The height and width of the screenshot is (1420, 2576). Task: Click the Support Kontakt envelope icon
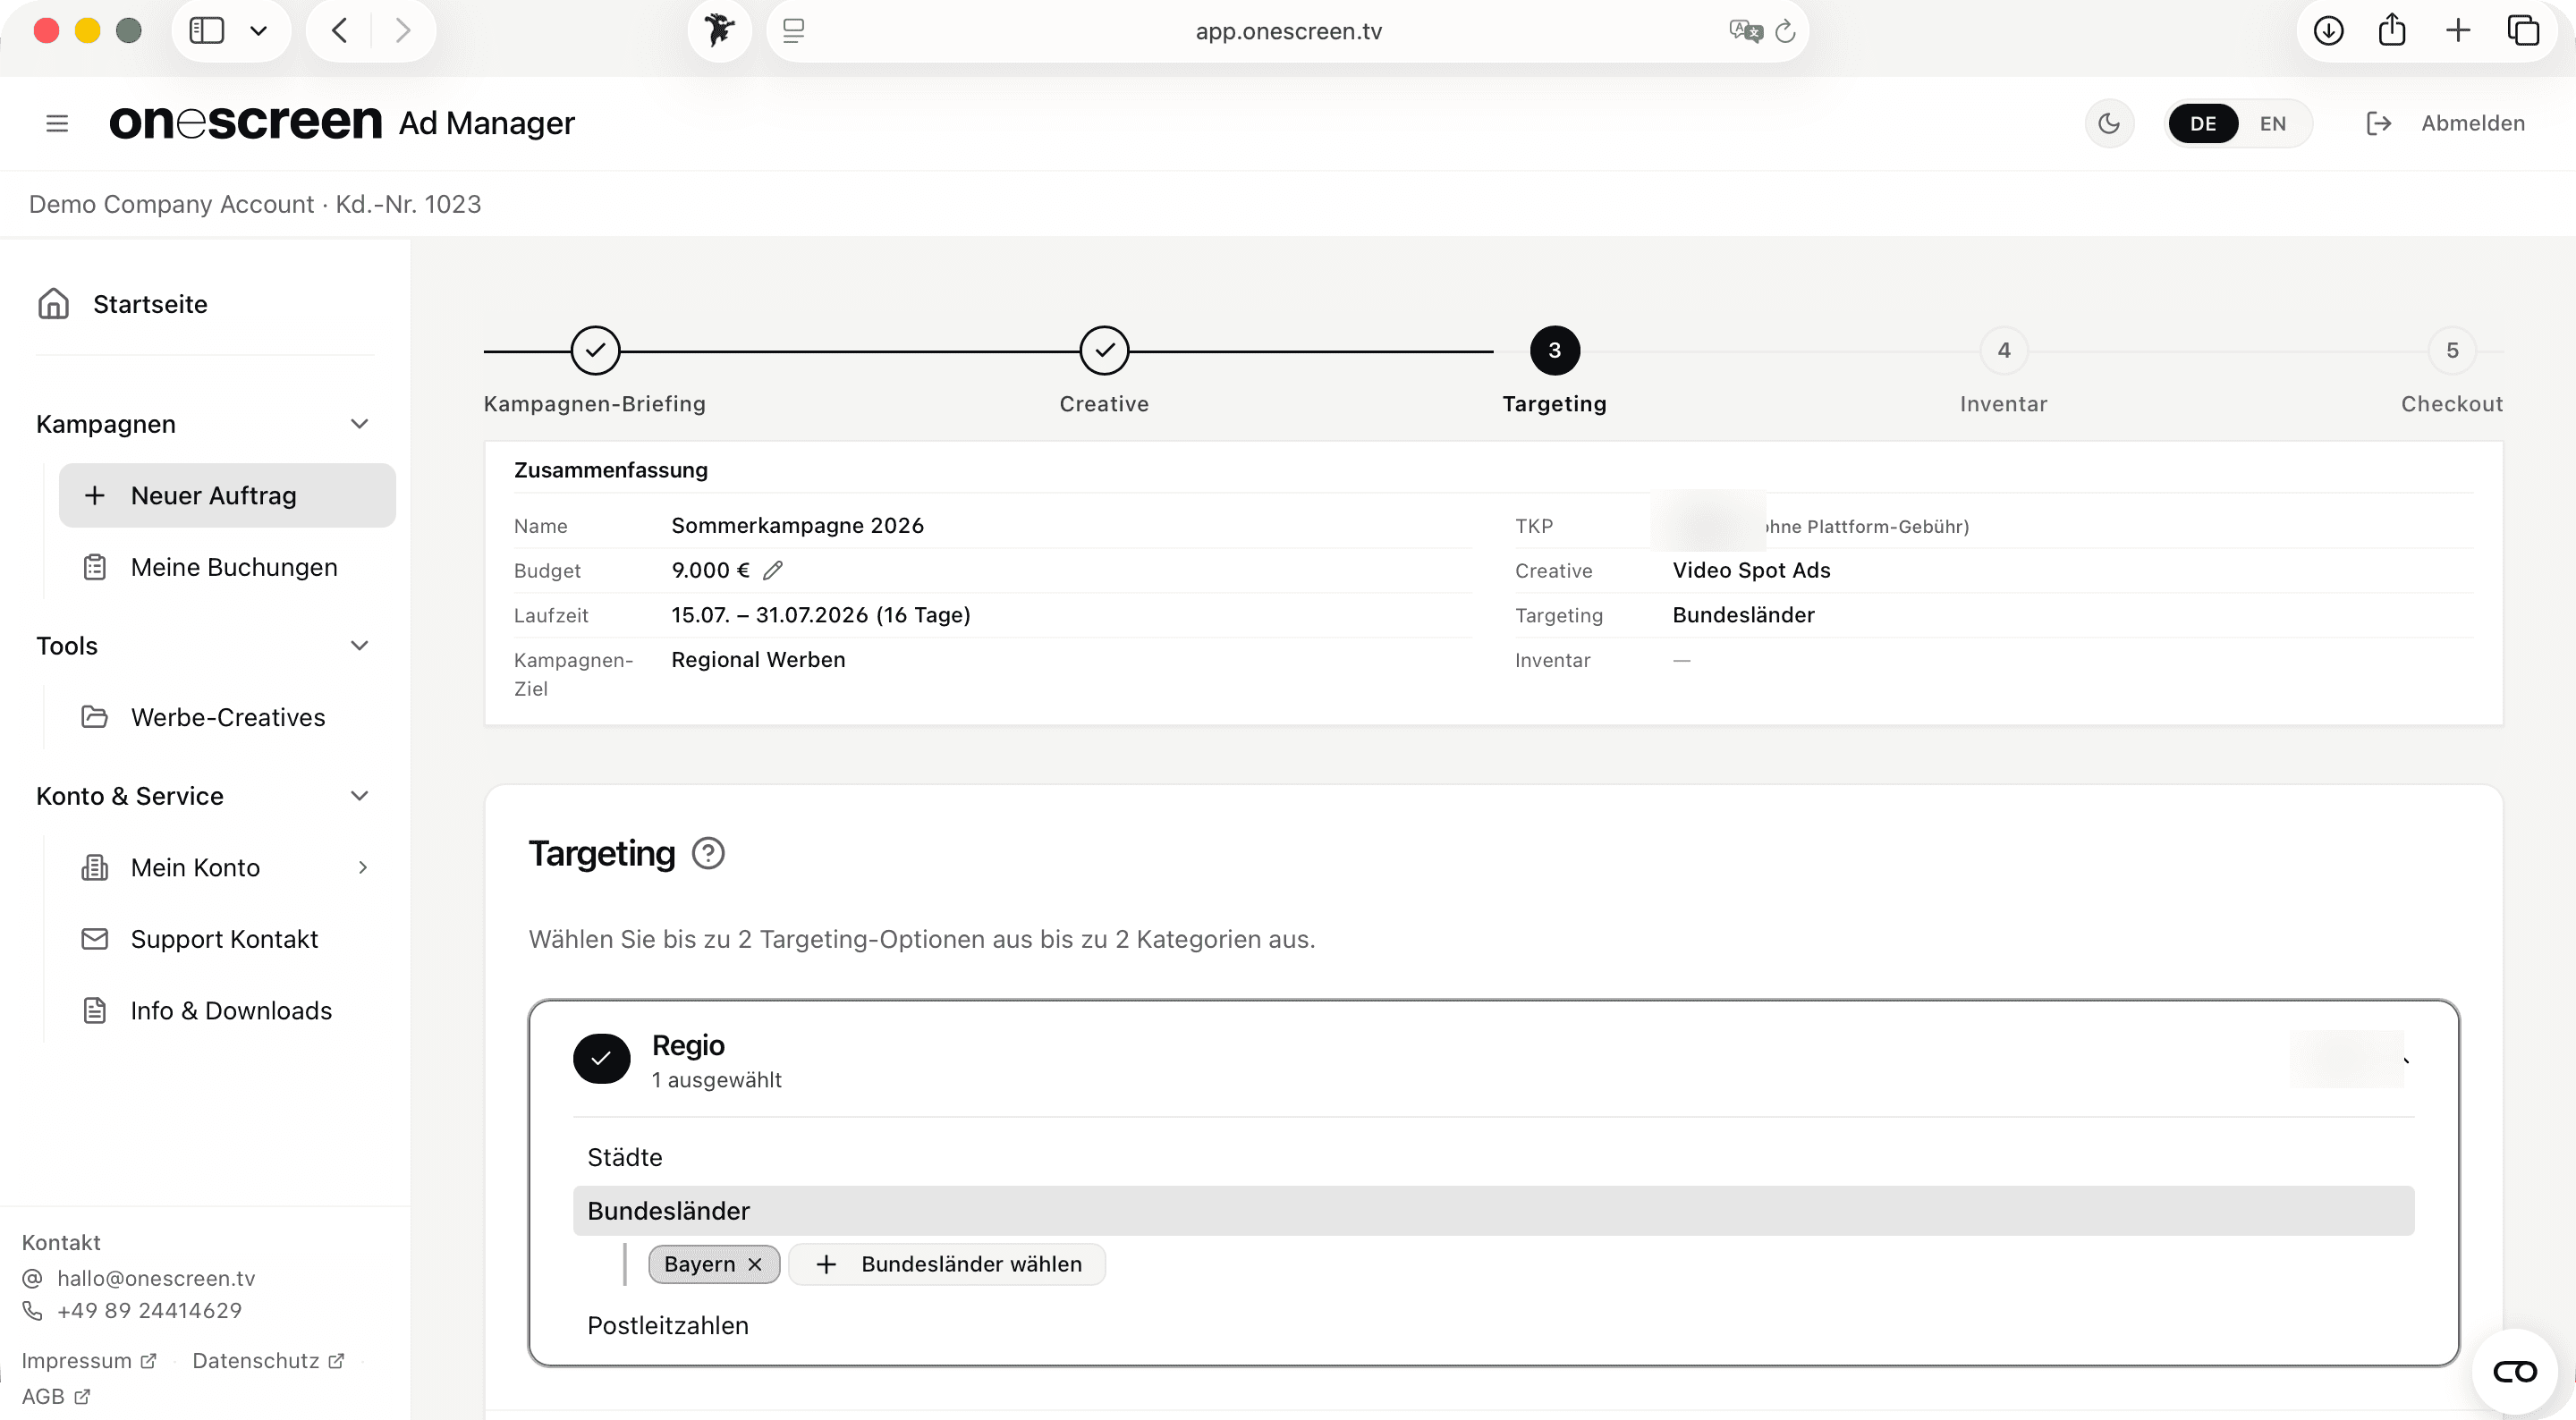94,939
